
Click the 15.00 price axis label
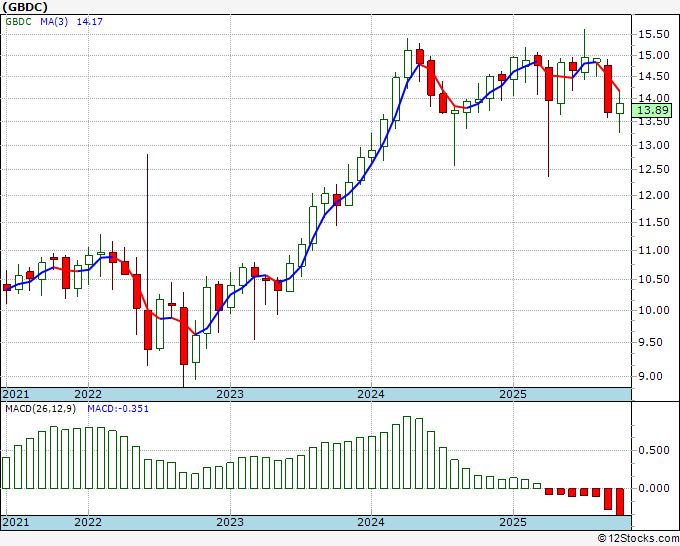tap(654, 55)
